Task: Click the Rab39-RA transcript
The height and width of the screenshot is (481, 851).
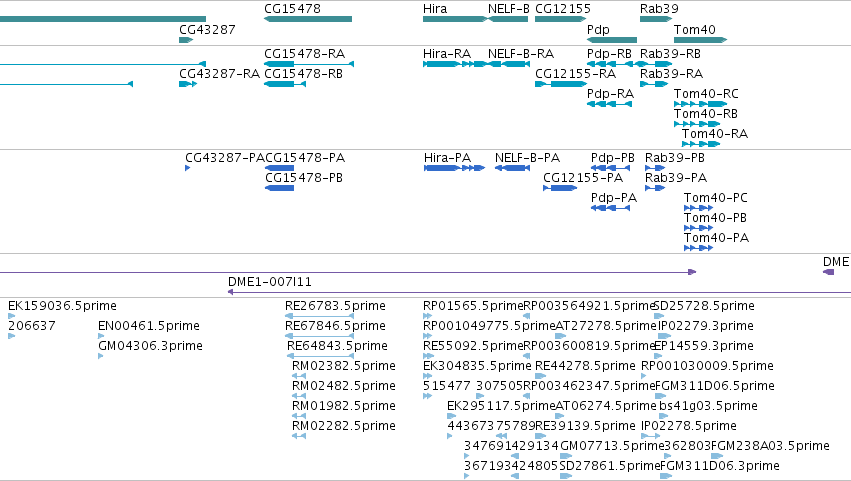Action: point(654,84)
